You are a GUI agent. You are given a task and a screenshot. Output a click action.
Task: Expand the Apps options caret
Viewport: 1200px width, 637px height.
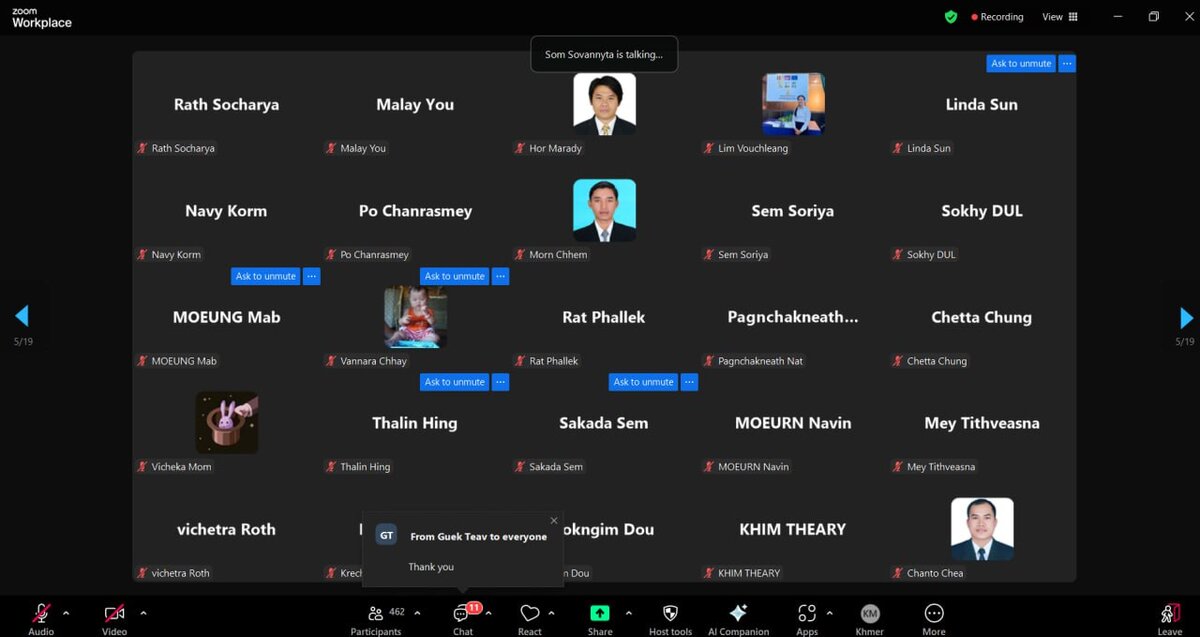click(829, 613)
